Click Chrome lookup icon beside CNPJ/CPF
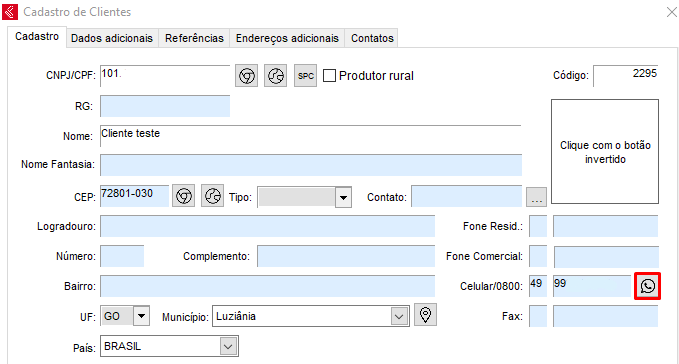The width and height of the screenshot is (679, 364). (246, 76)
